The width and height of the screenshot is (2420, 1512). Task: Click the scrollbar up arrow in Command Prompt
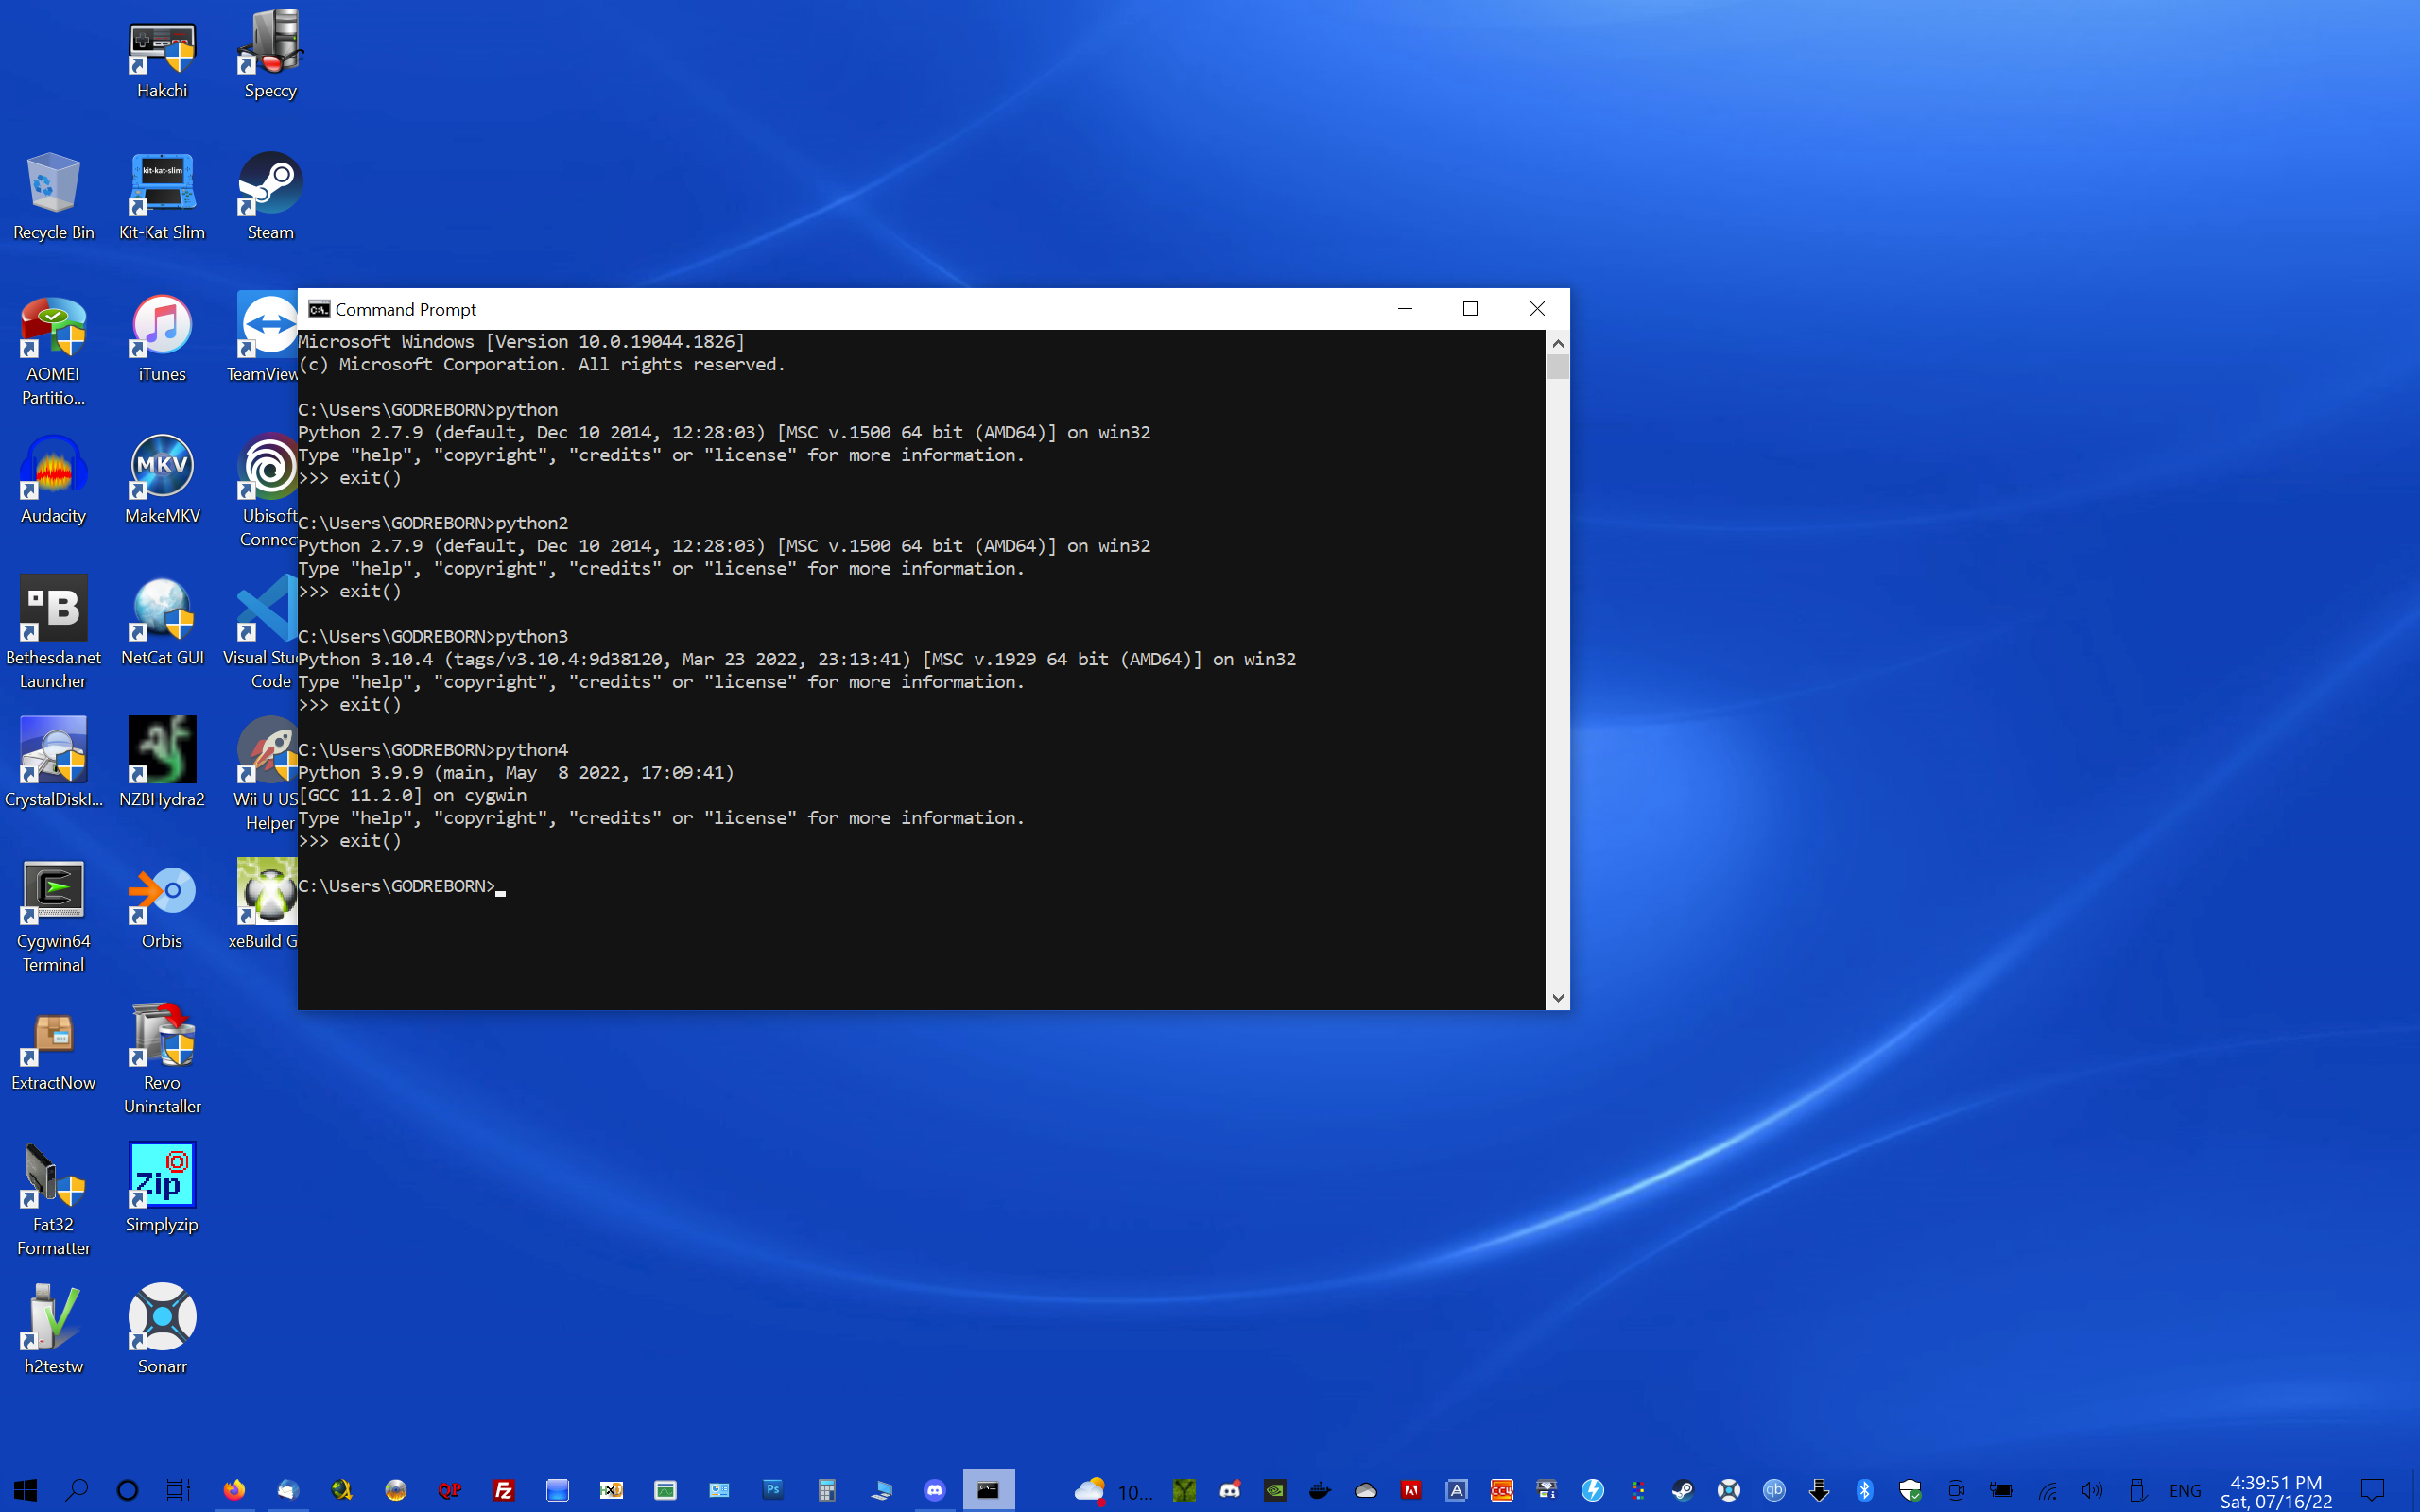click(x=1557, y=343)
